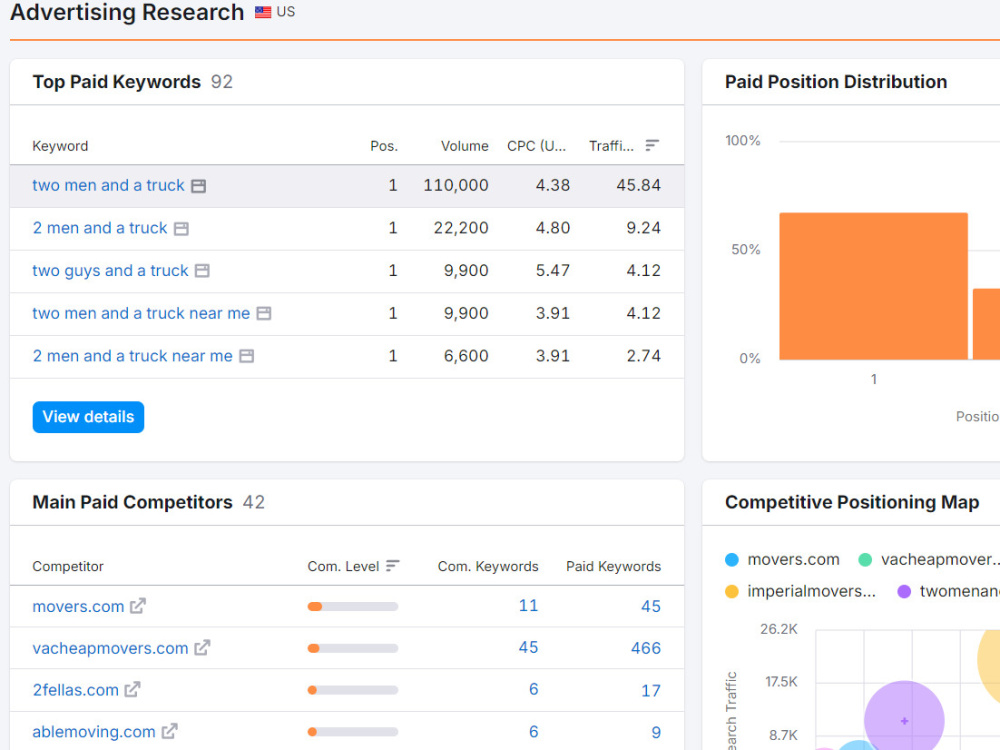Click ablemoving.com common keywords value 6
This screenshot has height=750, width=1000.
coord(534,732)
